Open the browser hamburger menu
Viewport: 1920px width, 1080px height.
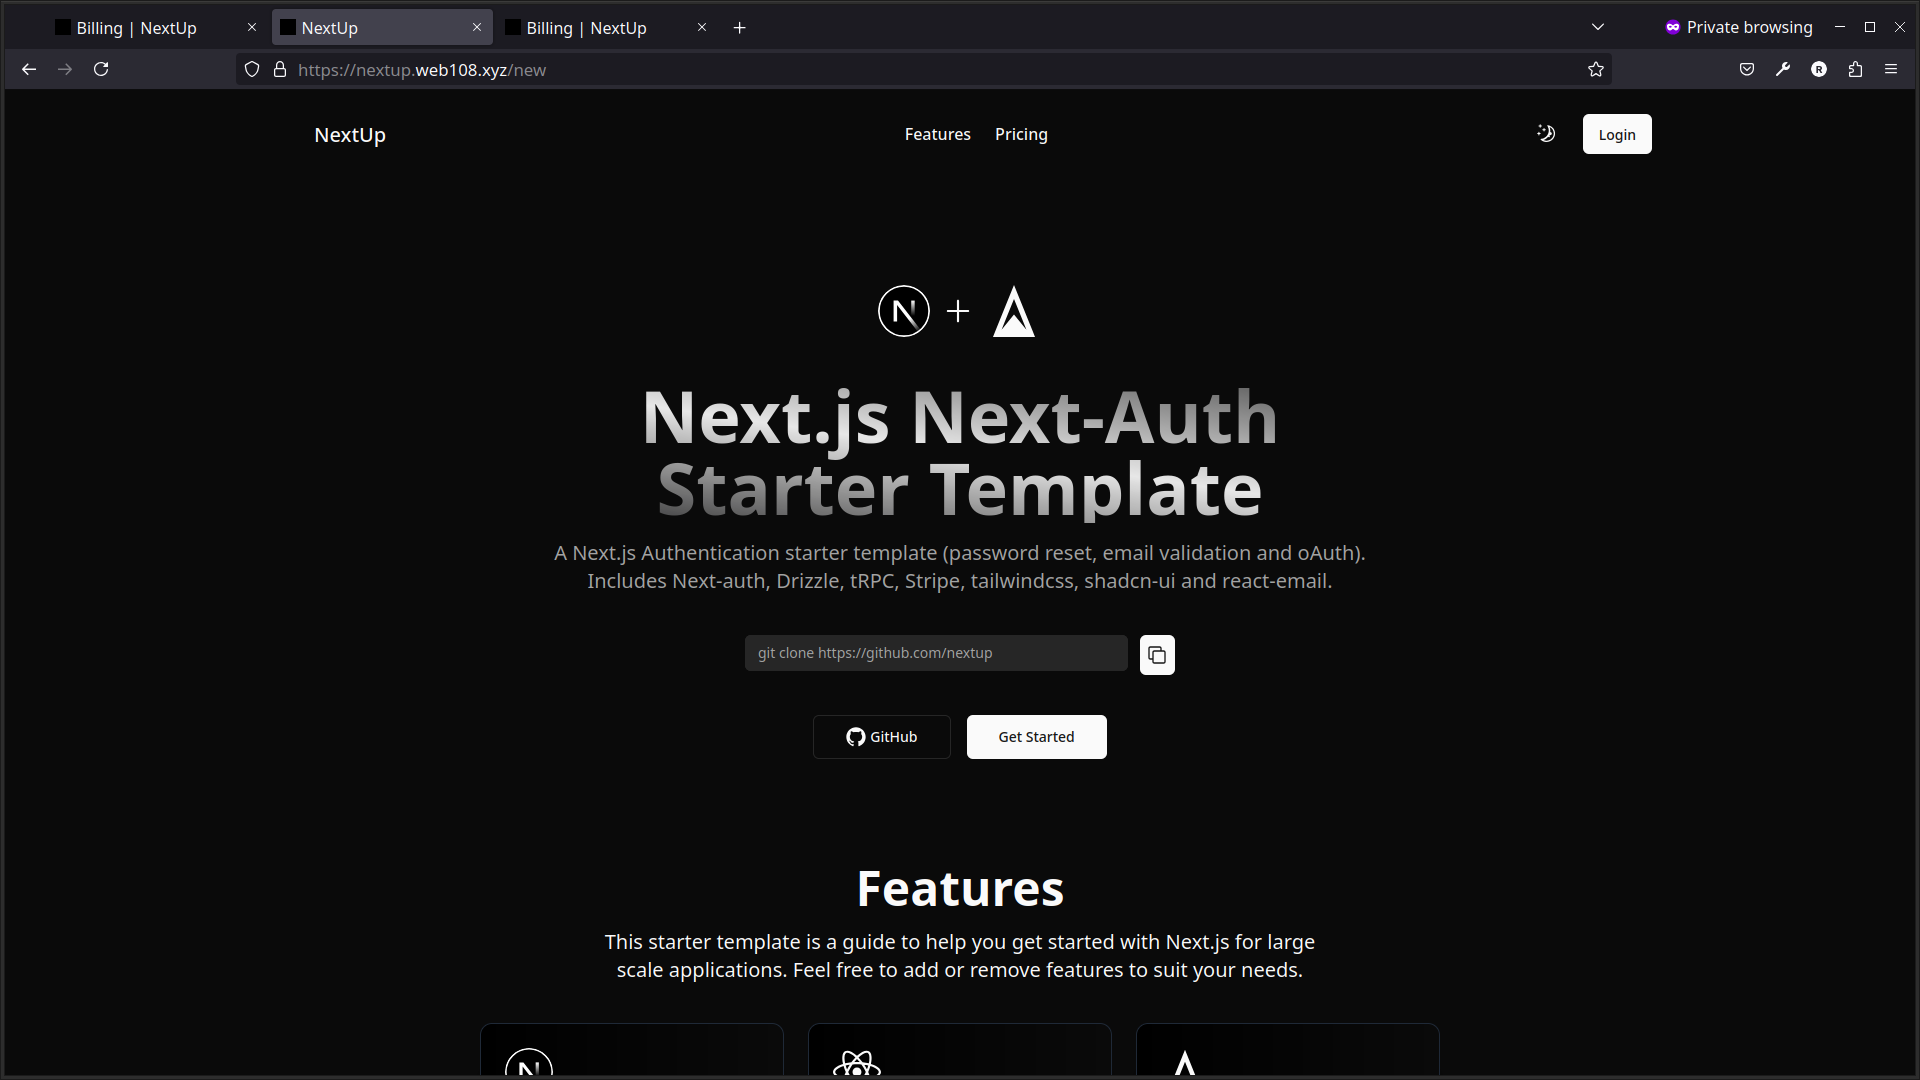click(1892, 69)
